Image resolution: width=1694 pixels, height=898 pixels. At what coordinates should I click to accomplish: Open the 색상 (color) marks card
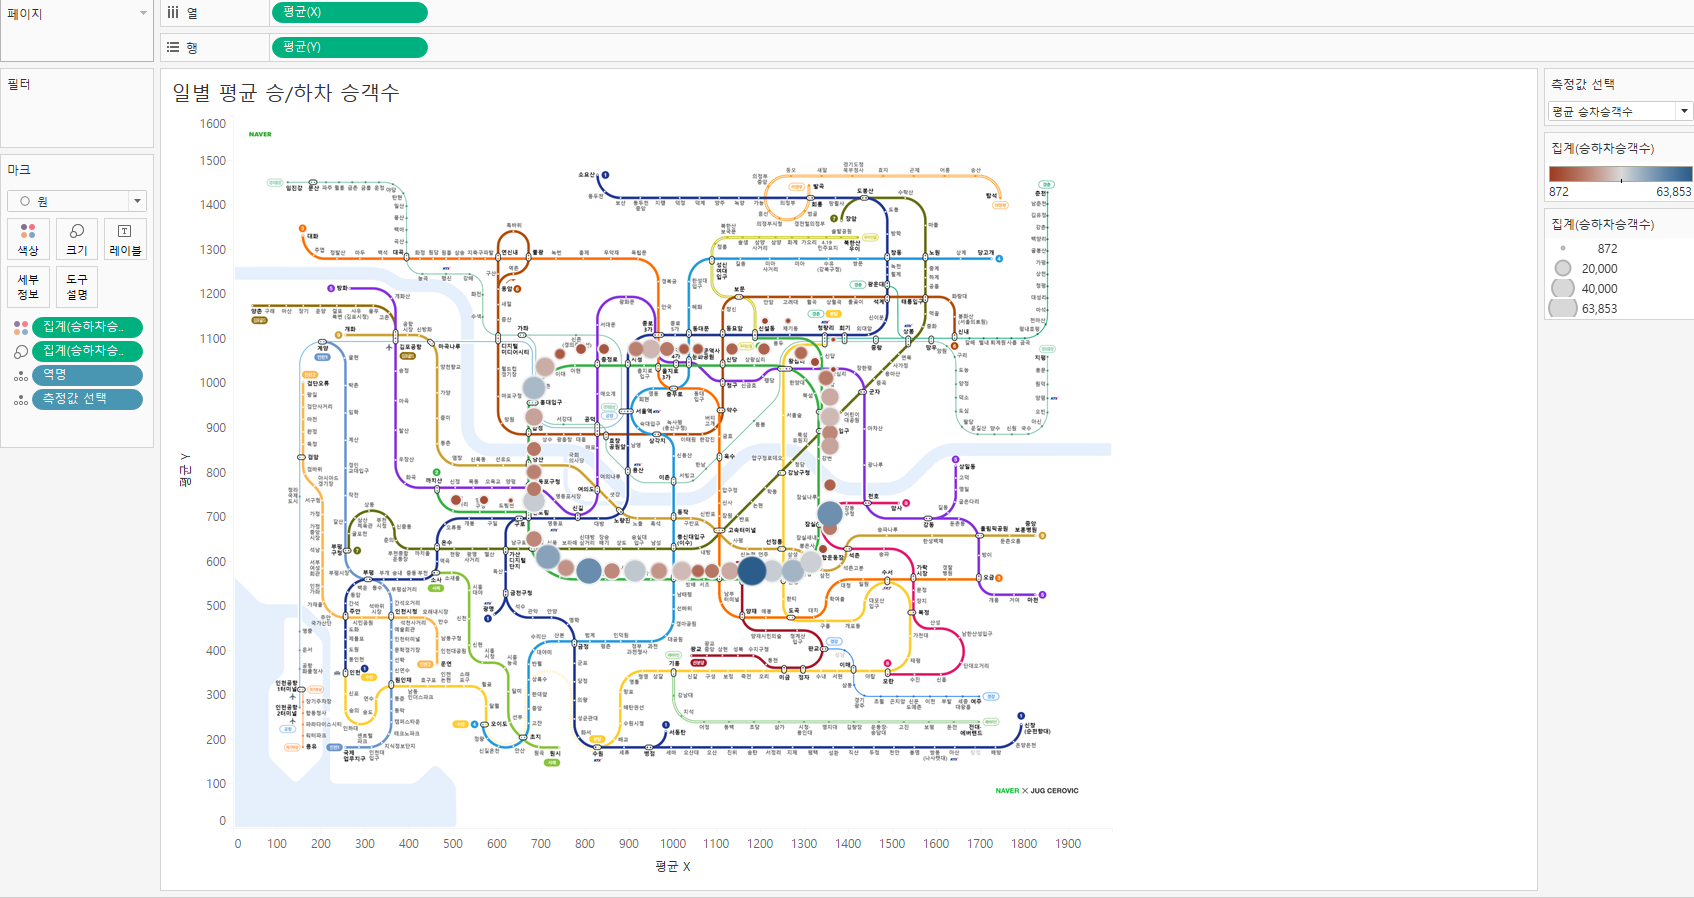[x=28, y=239]
